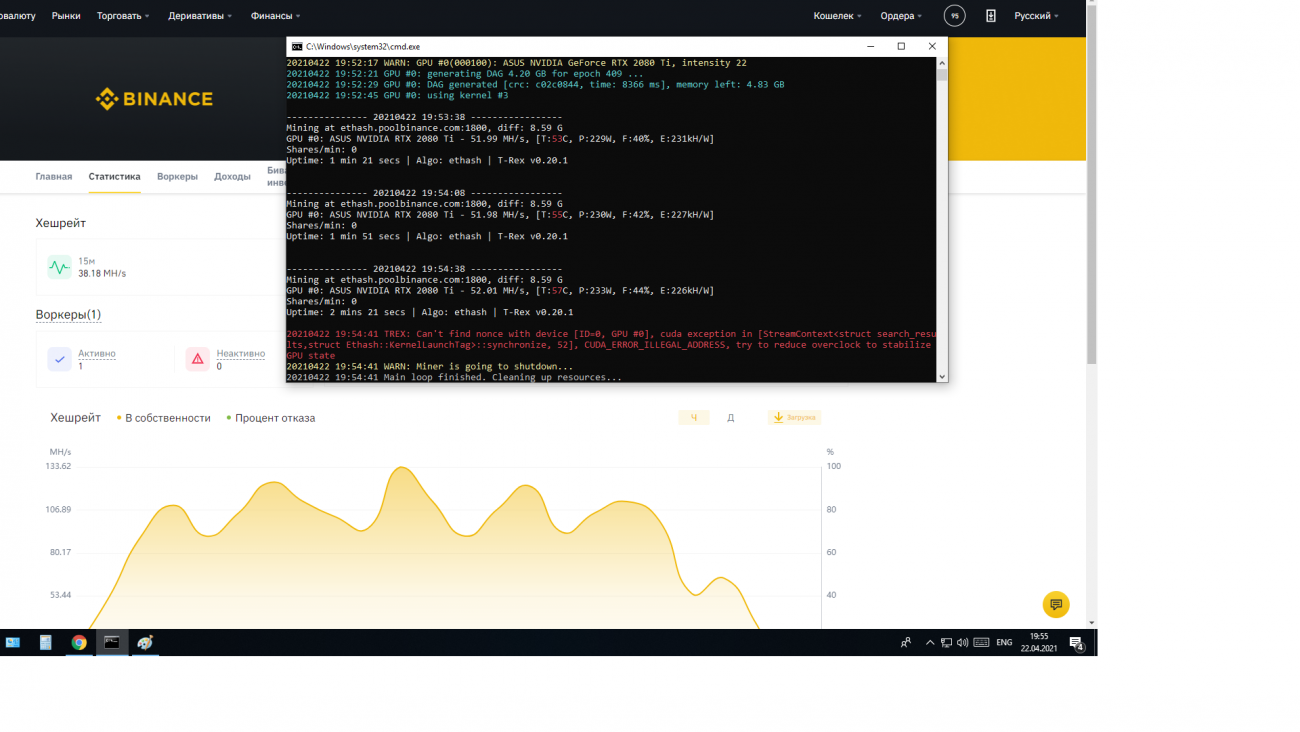Open the last pinned app on taskbar
Image resolution: width=1300 pixels, height=732 pixels.
click(x=145, y=643)
